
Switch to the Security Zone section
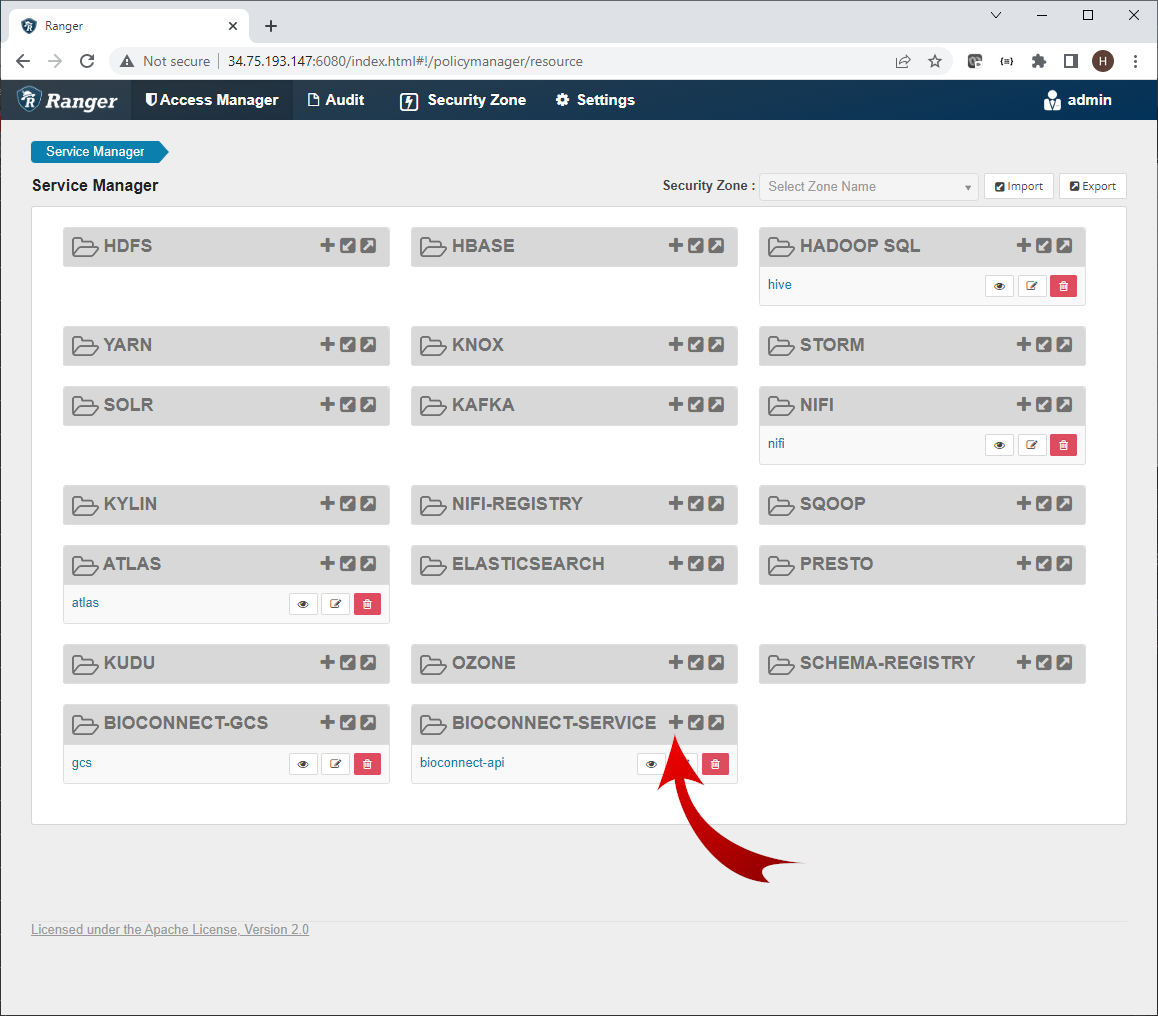pyautogui.click(x=462, y=100)
